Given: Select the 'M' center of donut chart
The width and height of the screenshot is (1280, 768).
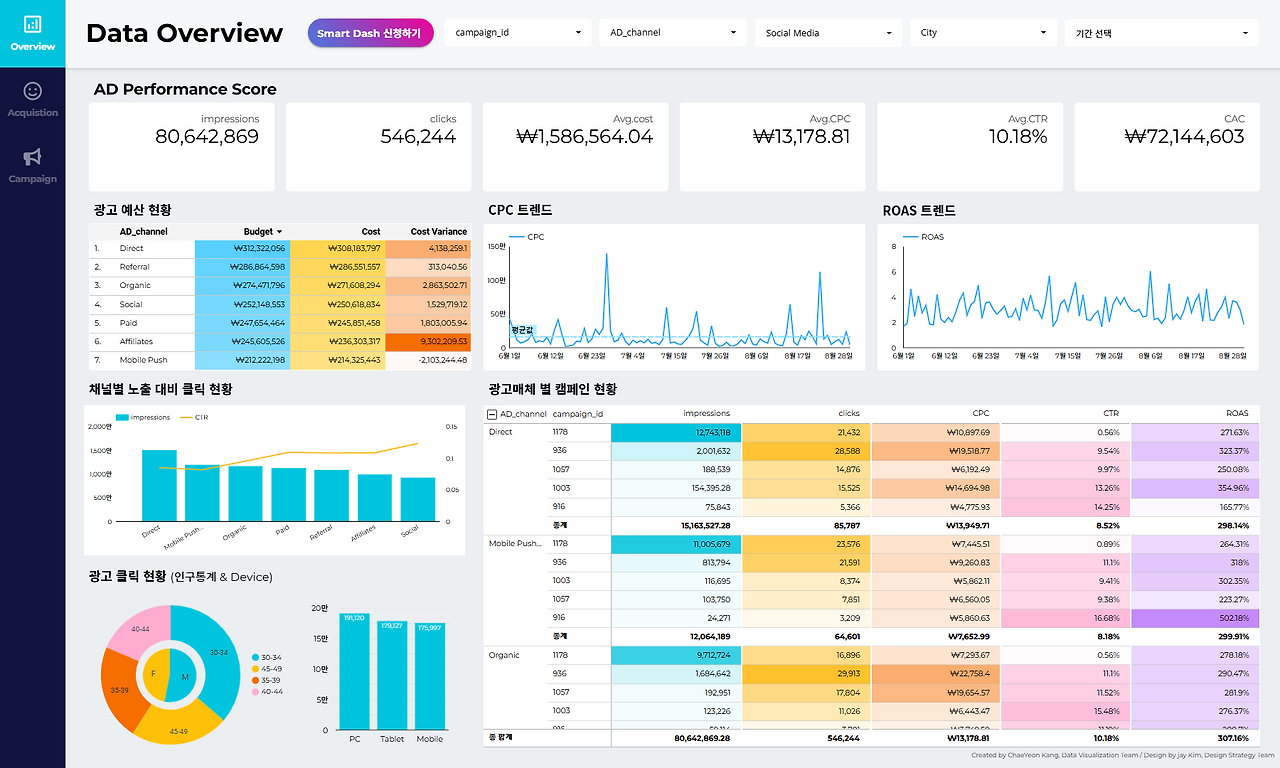Looking at the screenshot, I should (184, 677).
